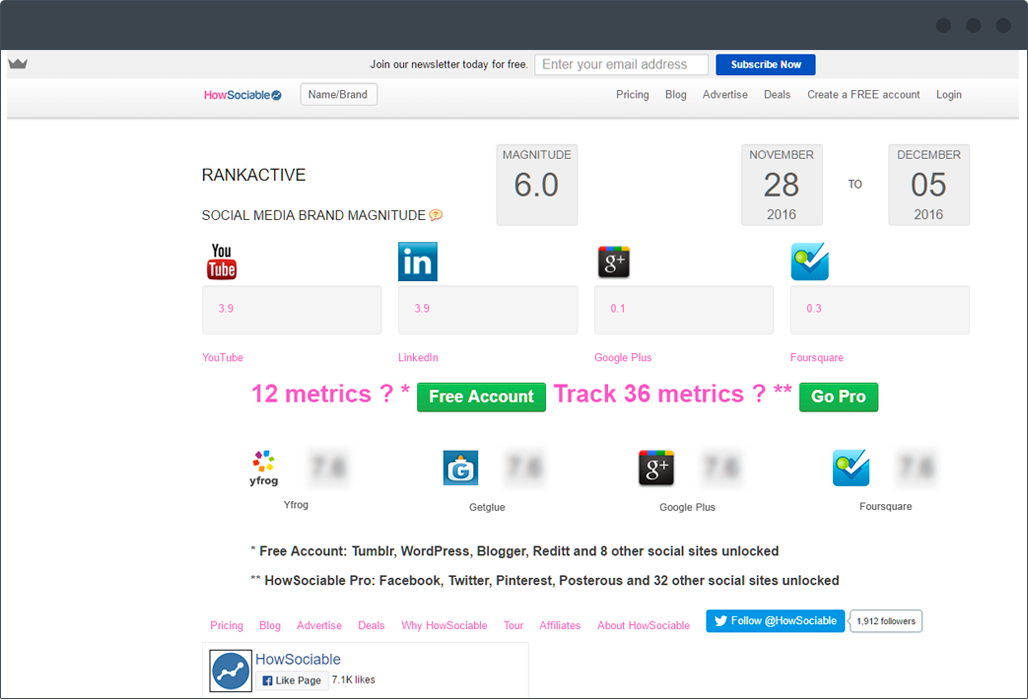The height and width of the screenshot is (700, 1028).
Task: Click the Foursquare icon in the locked metrics row
Action: (x=851, y=468)
